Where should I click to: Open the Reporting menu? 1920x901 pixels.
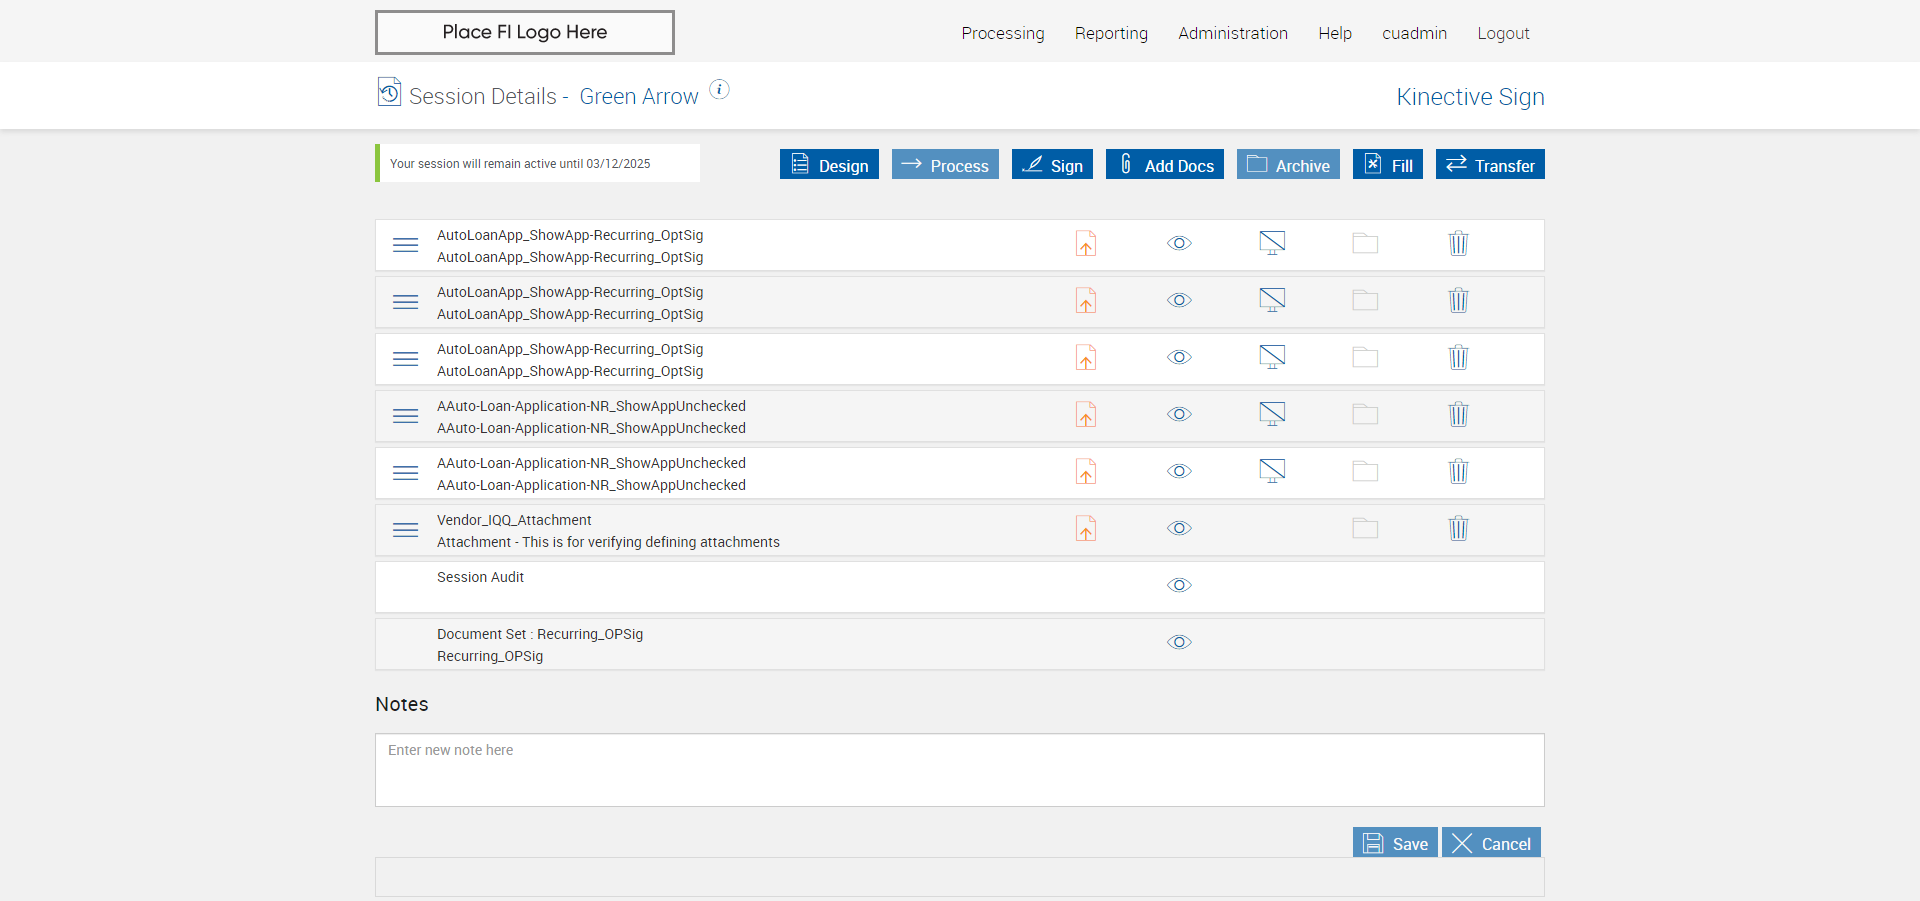point(1111,33)
